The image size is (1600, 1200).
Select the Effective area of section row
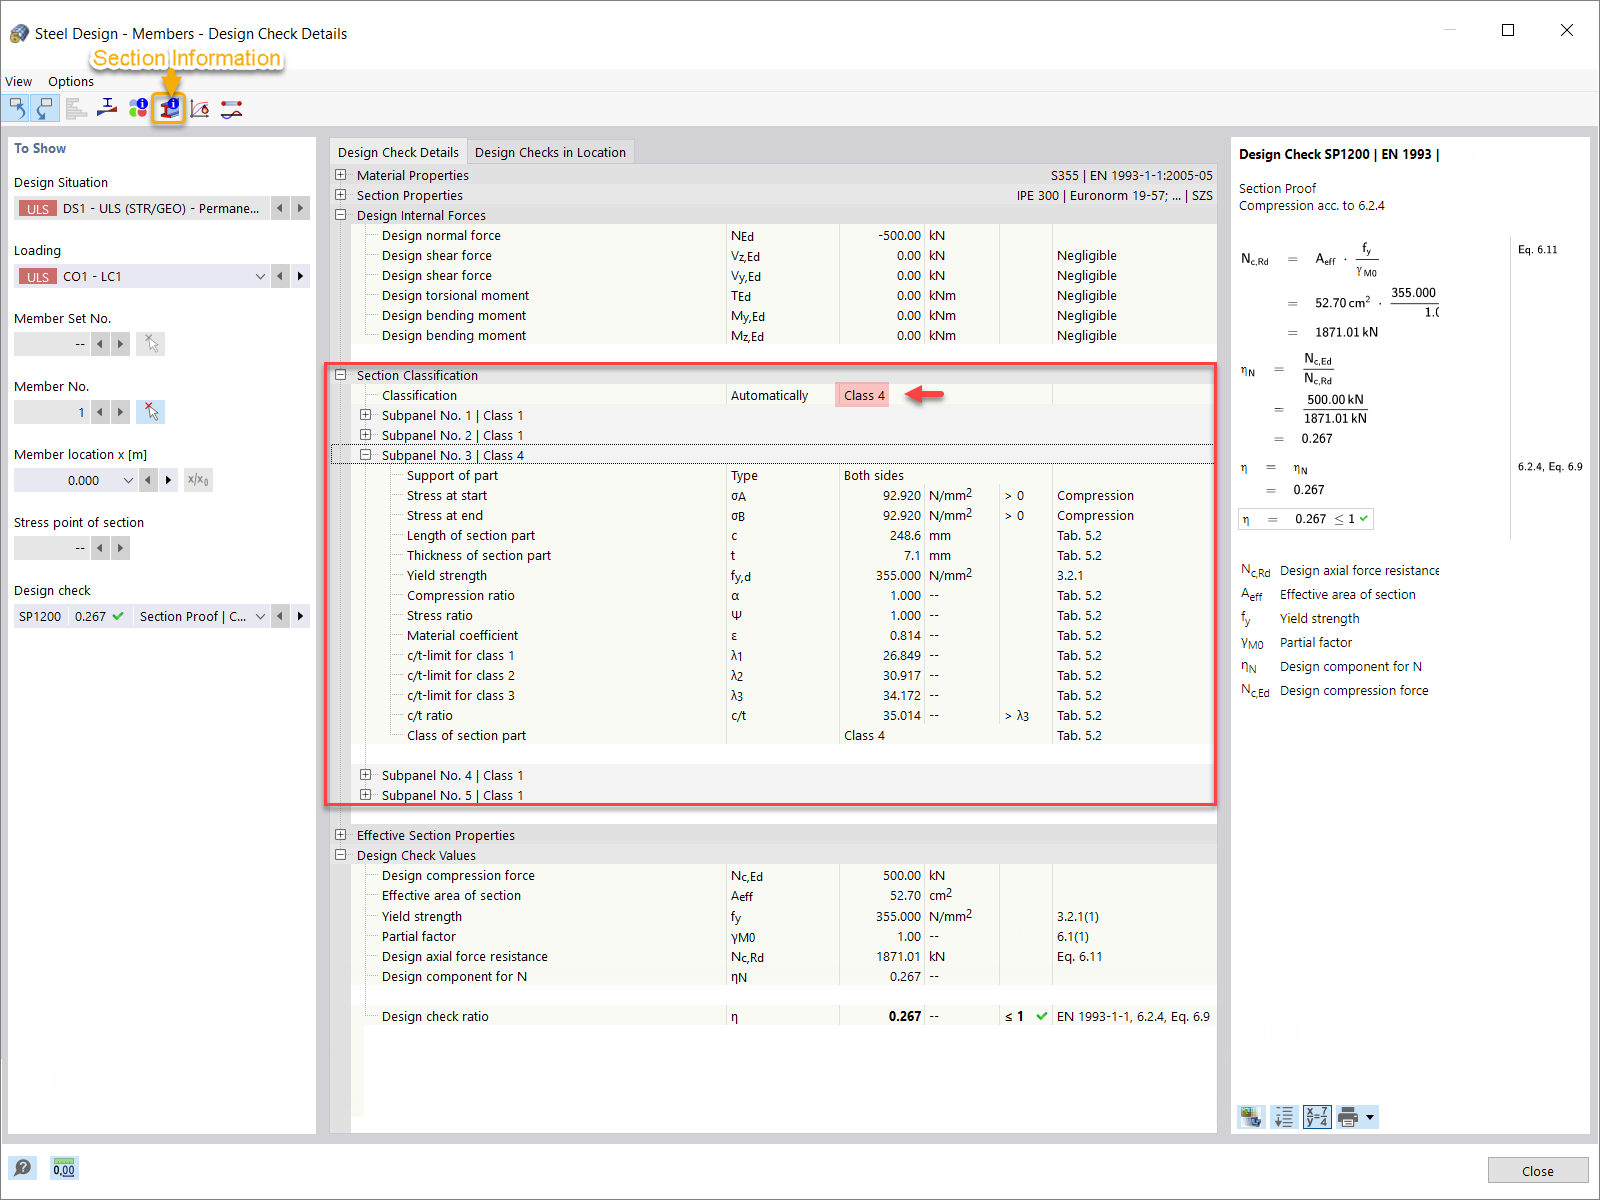784,895
